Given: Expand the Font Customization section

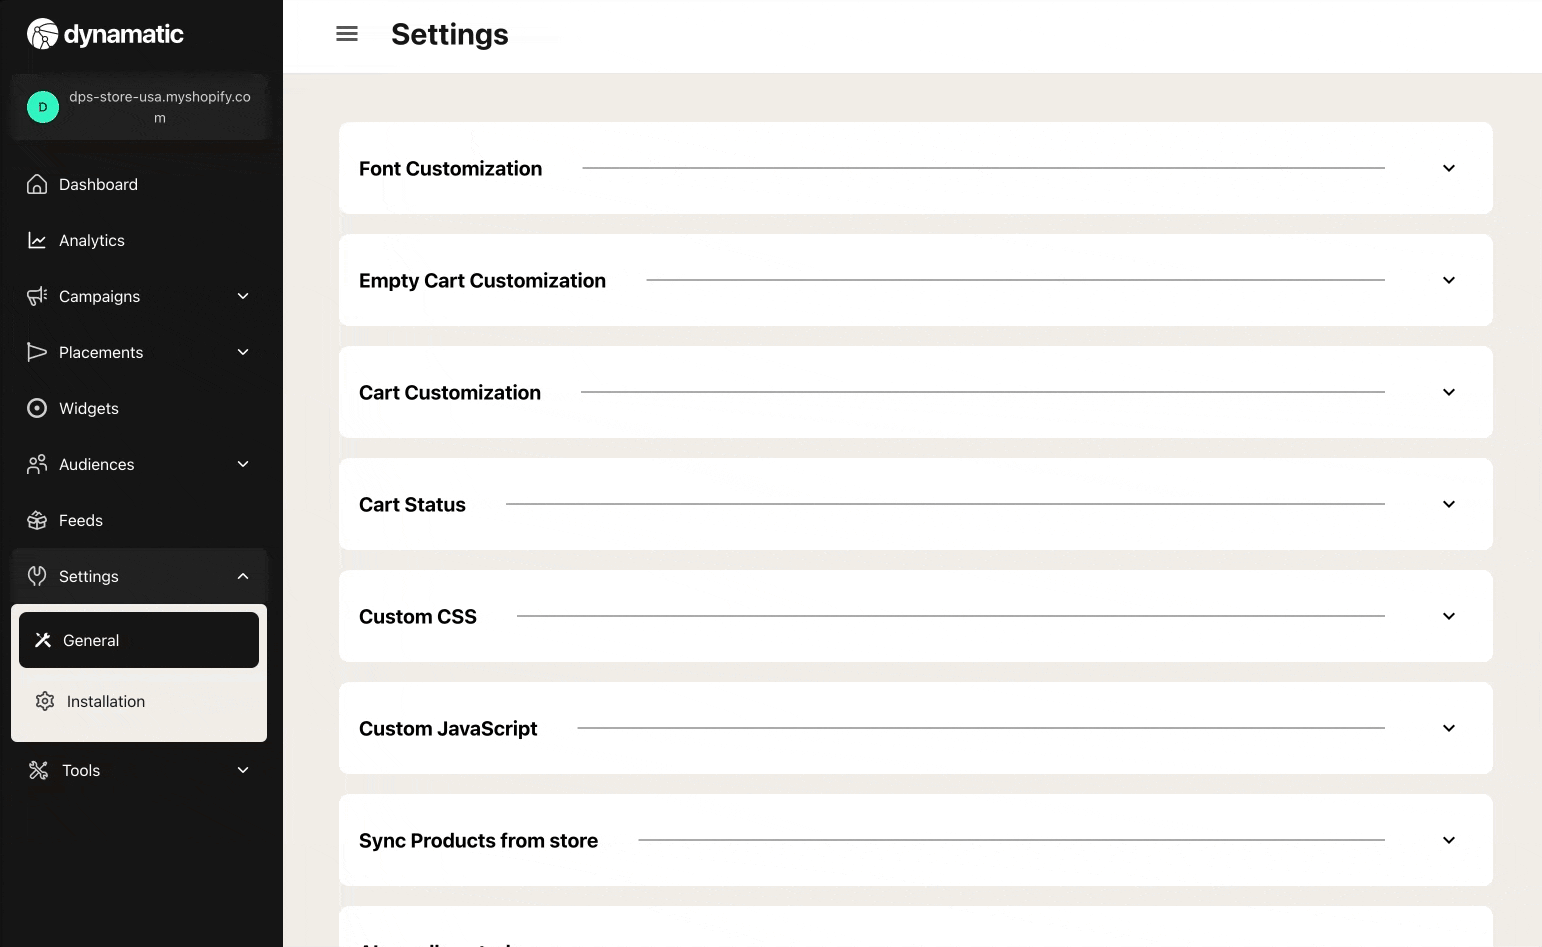Looking at the screenshot, I should (1448, 168).
